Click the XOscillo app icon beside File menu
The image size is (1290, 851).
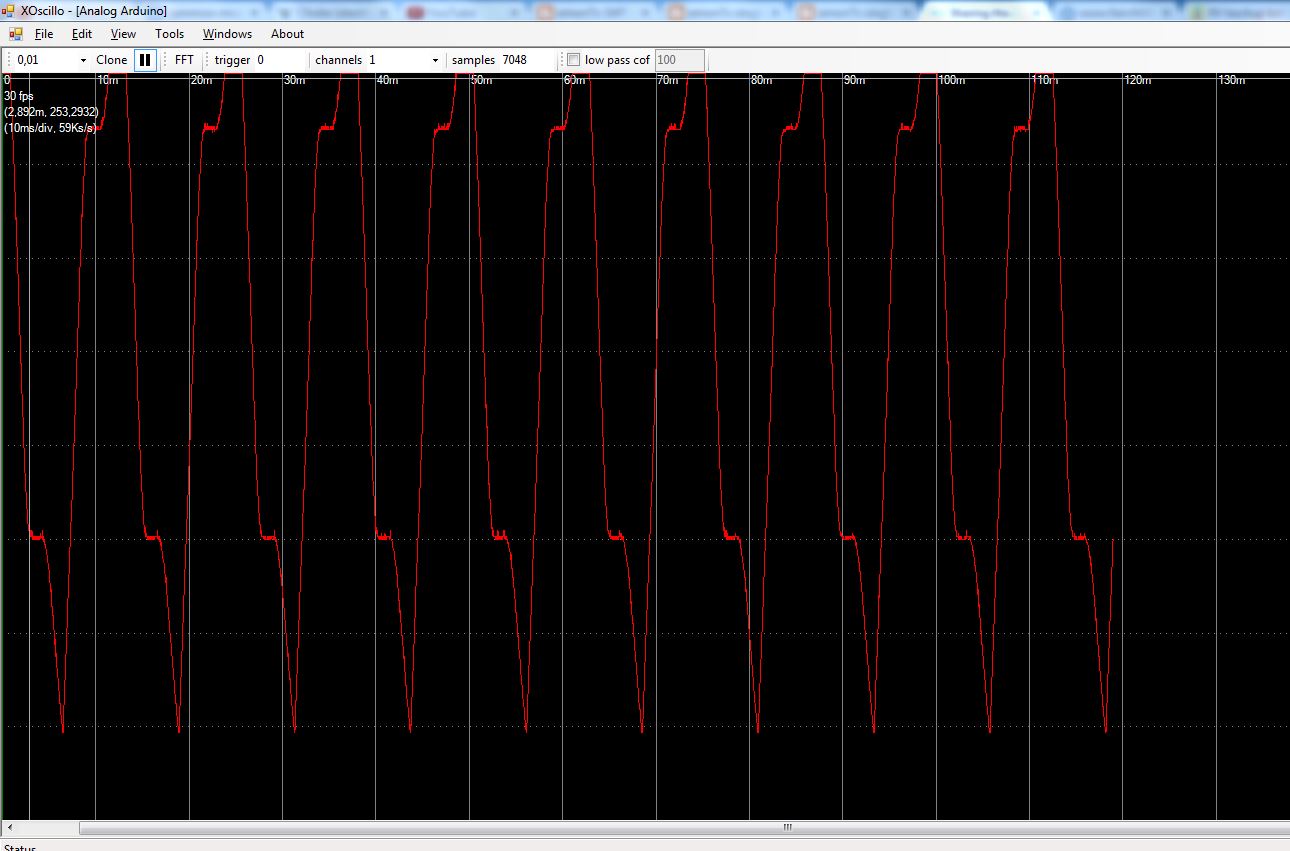pyautogui.click(x=16, y=34)
